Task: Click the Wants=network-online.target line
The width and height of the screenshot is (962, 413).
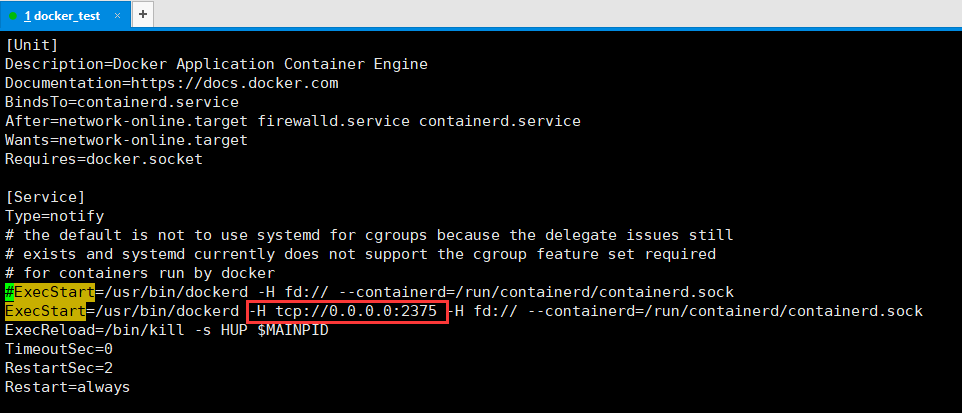Action: 126,140
